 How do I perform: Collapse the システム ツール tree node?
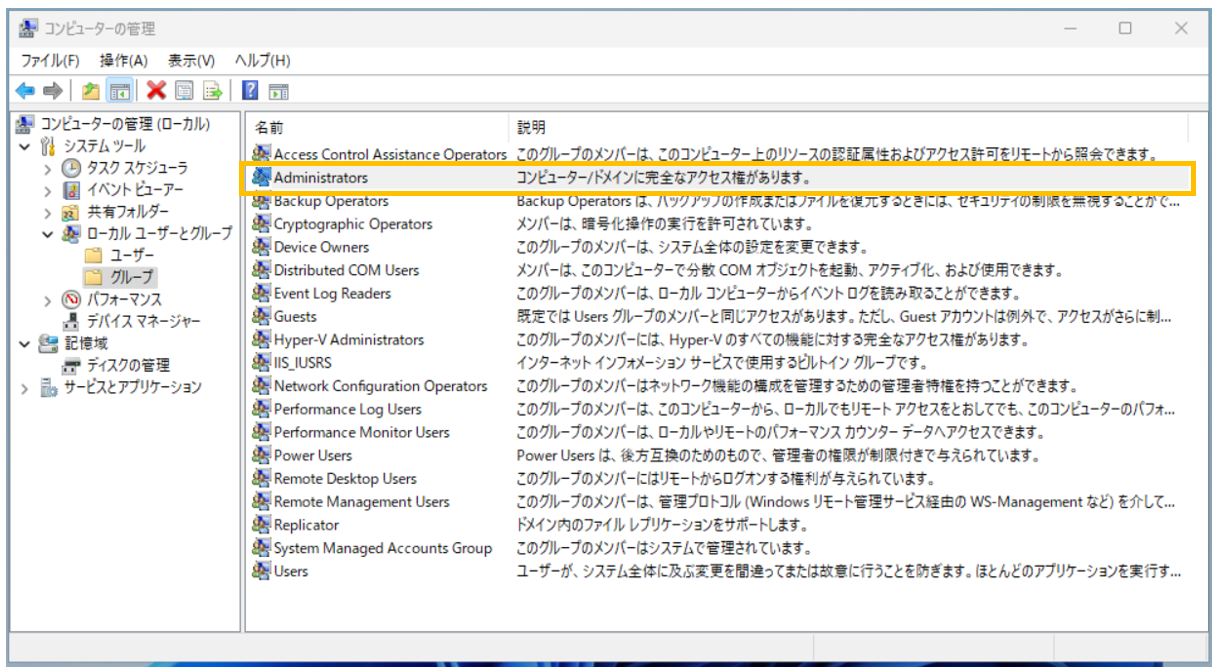(25, 146)
